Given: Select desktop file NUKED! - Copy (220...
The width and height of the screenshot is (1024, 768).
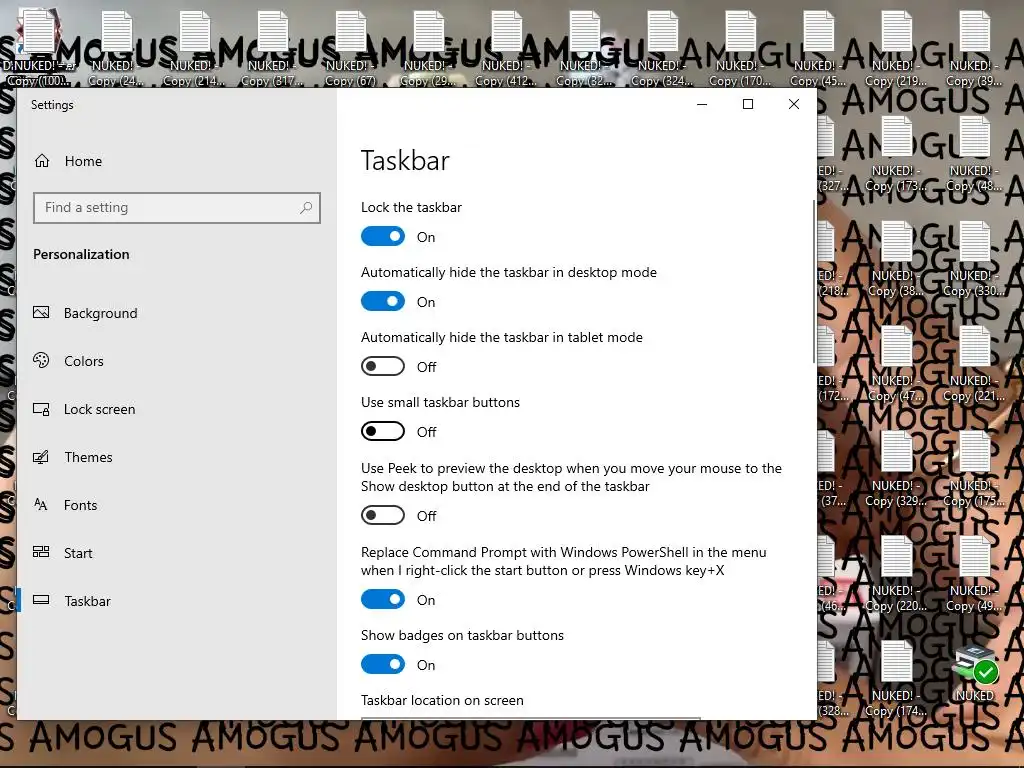Looking at the screenshot, I should (897, 575).
